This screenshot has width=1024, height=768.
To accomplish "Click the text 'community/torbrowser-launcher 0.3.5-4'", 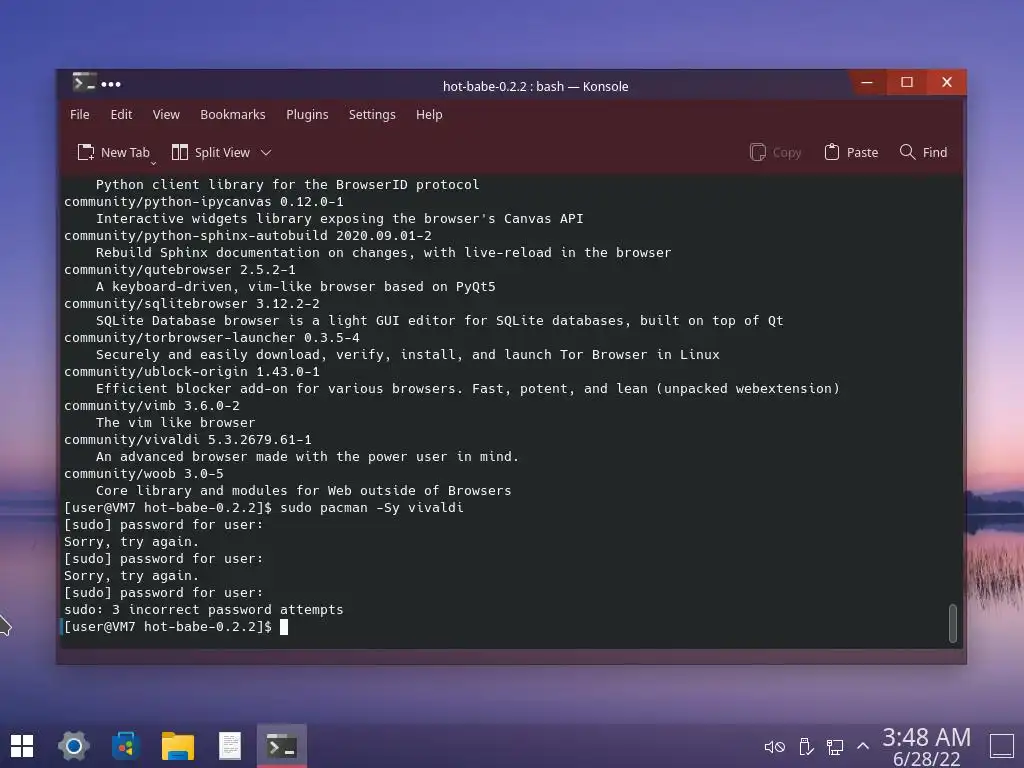I will coord(212,338).
